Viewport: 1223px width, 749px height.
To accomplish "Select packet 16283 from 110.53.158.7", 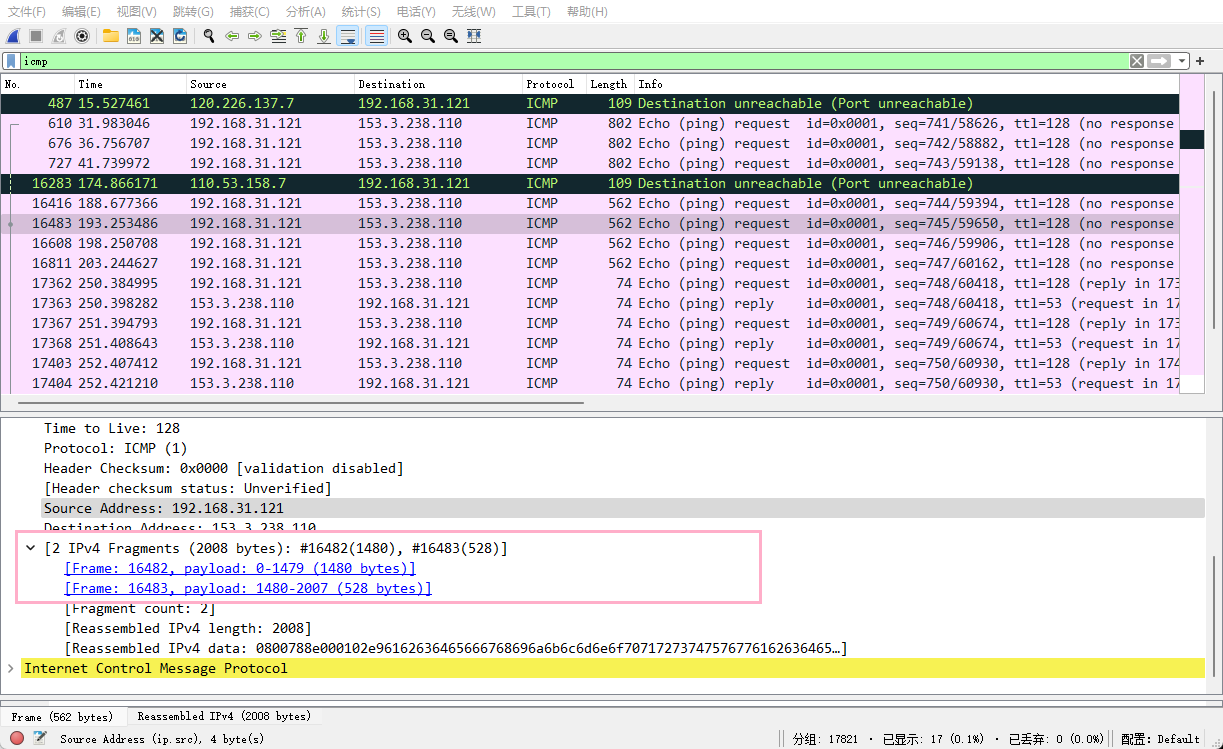I will 590,183.
